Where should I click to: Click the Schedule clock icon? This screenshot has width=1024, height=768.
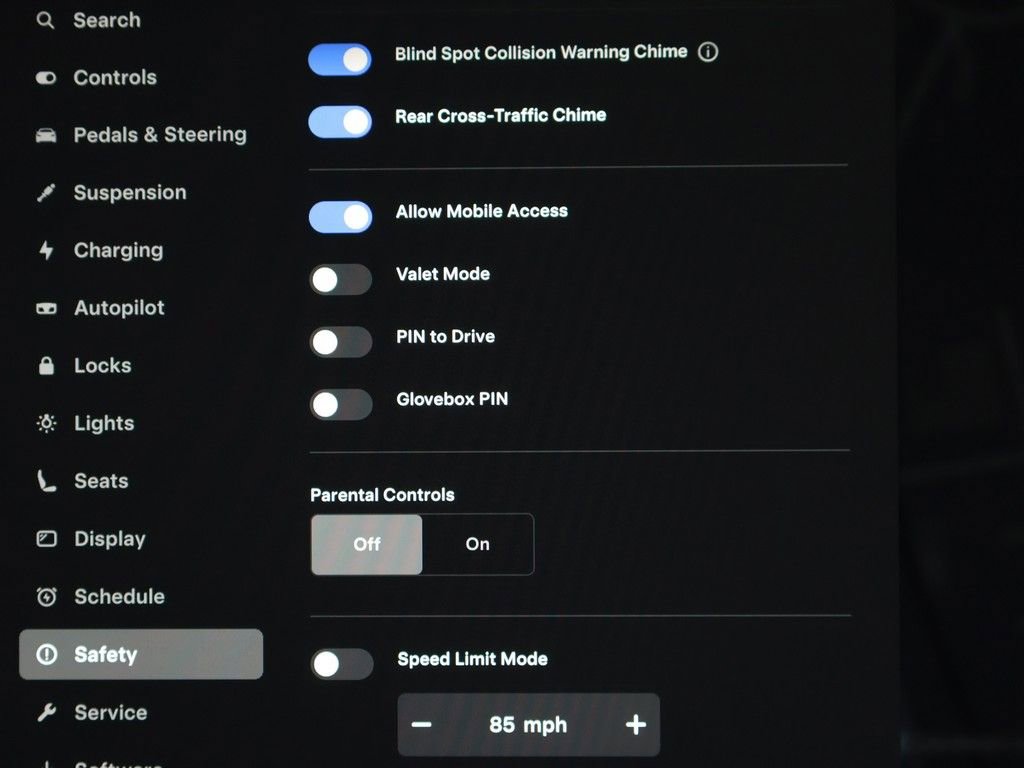pos(44,597)
